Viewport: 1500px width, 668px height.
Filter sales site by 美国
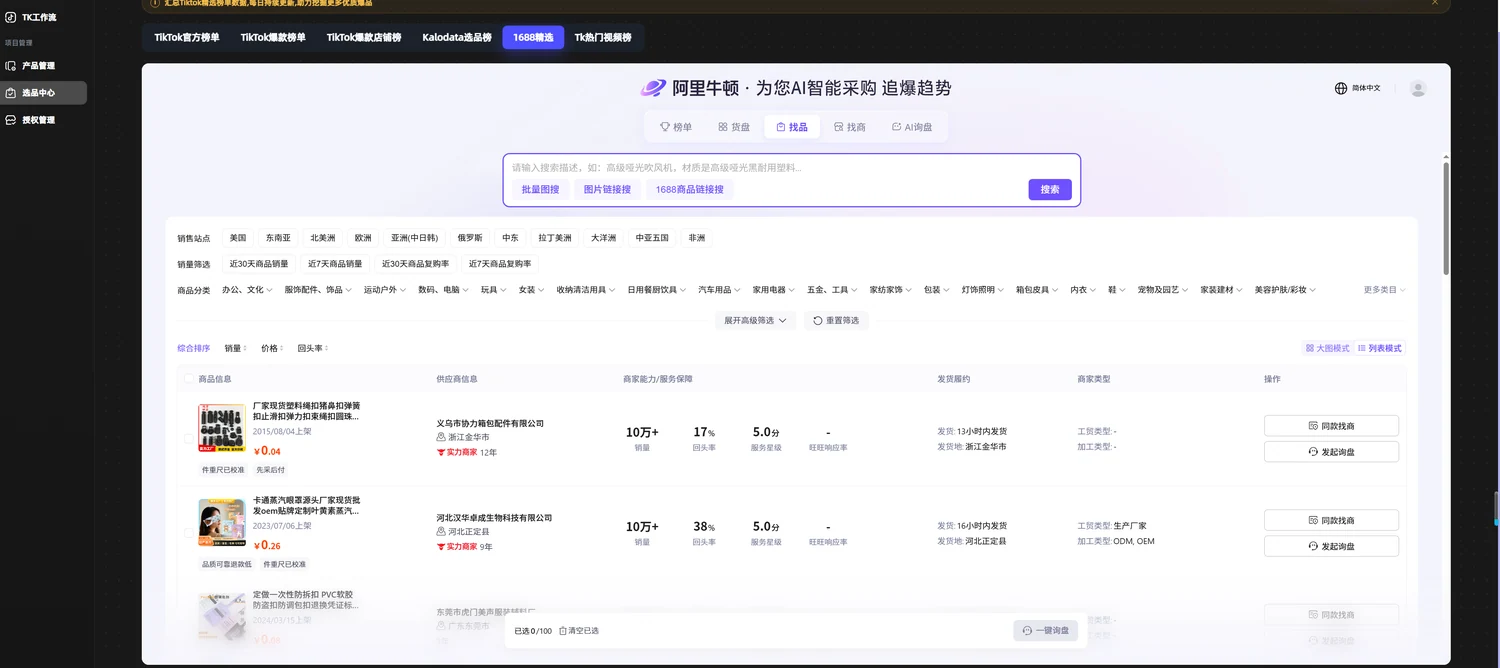(x=238, y=238)
